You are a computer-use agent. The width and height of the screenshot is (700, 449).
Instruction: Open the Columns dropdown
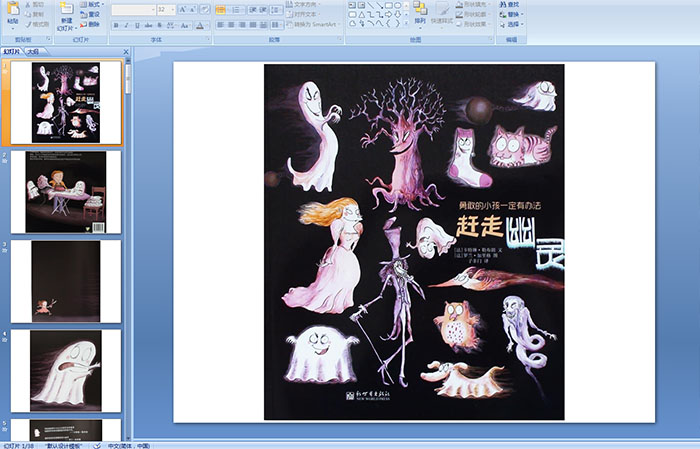tap(277, 25)
